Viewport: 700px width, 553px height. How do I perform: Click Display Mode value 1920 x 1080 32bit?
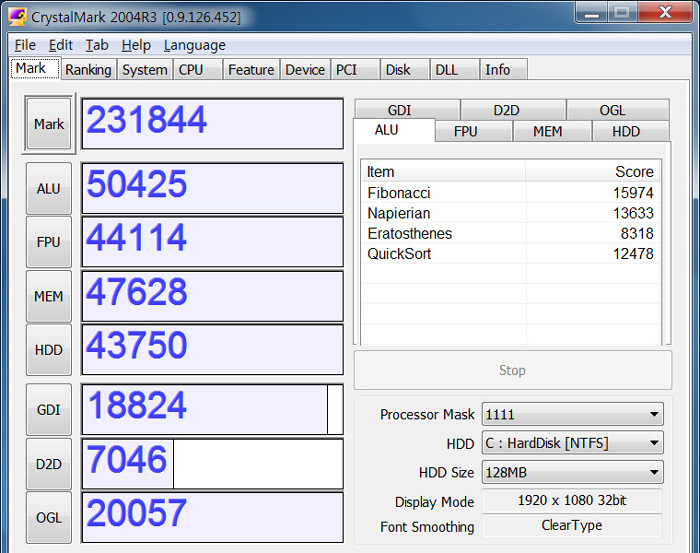(572, 500)
